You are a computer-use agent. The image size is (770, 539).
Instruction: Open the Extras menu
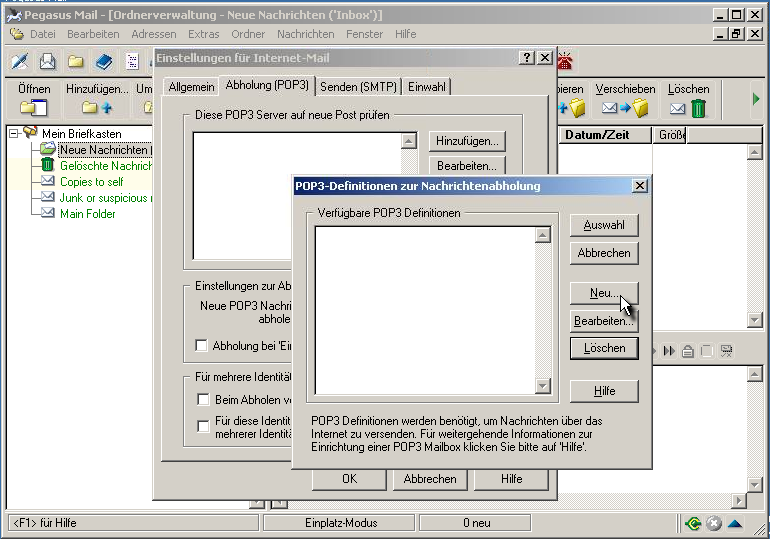point(203,34)
